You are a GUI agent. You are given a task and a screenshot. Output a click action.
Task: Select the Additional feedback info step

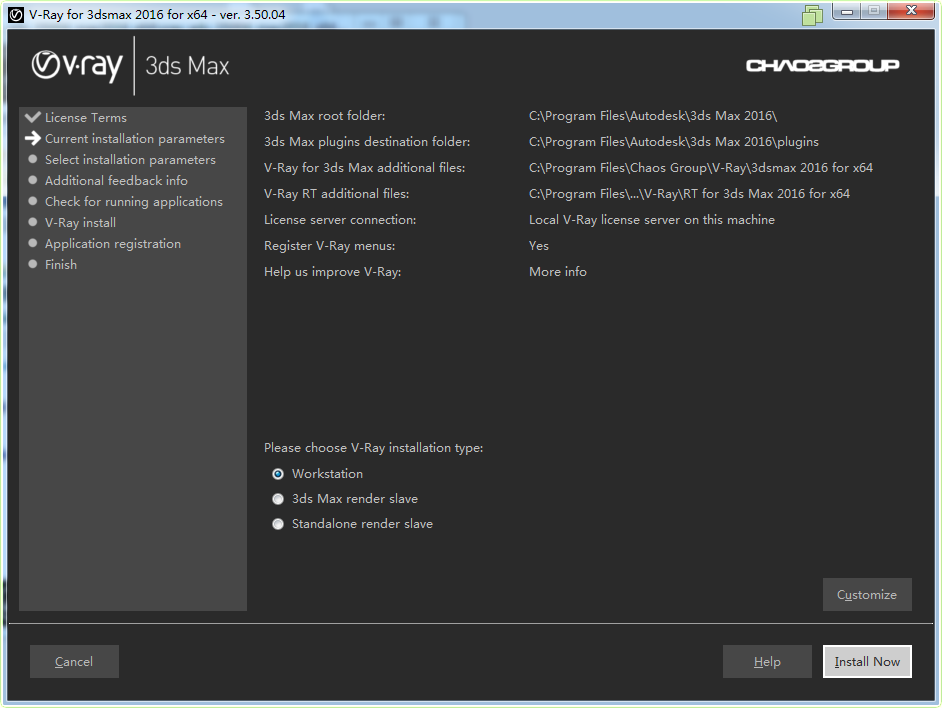pyautogui.click(x=116, y=180)
